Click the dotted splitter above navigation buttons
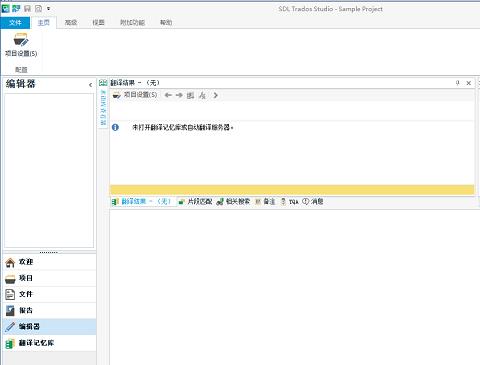Screen dimensions: 480x365 pyautogui.click(x=49, y=252)
